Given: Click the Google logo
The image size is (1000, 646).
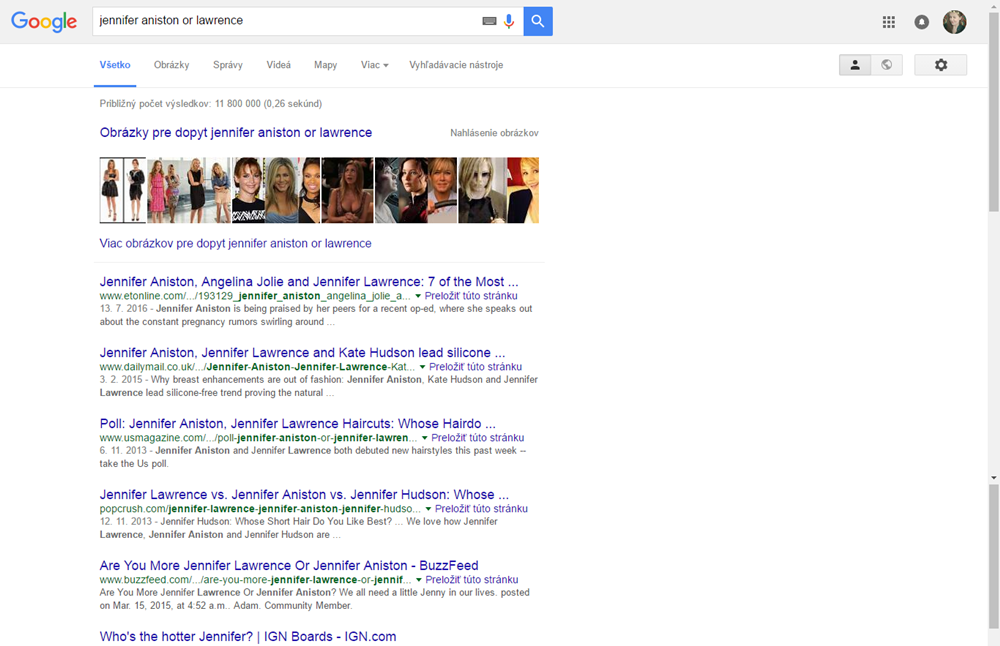Looking at the screenshot, I should pos(44,22).
